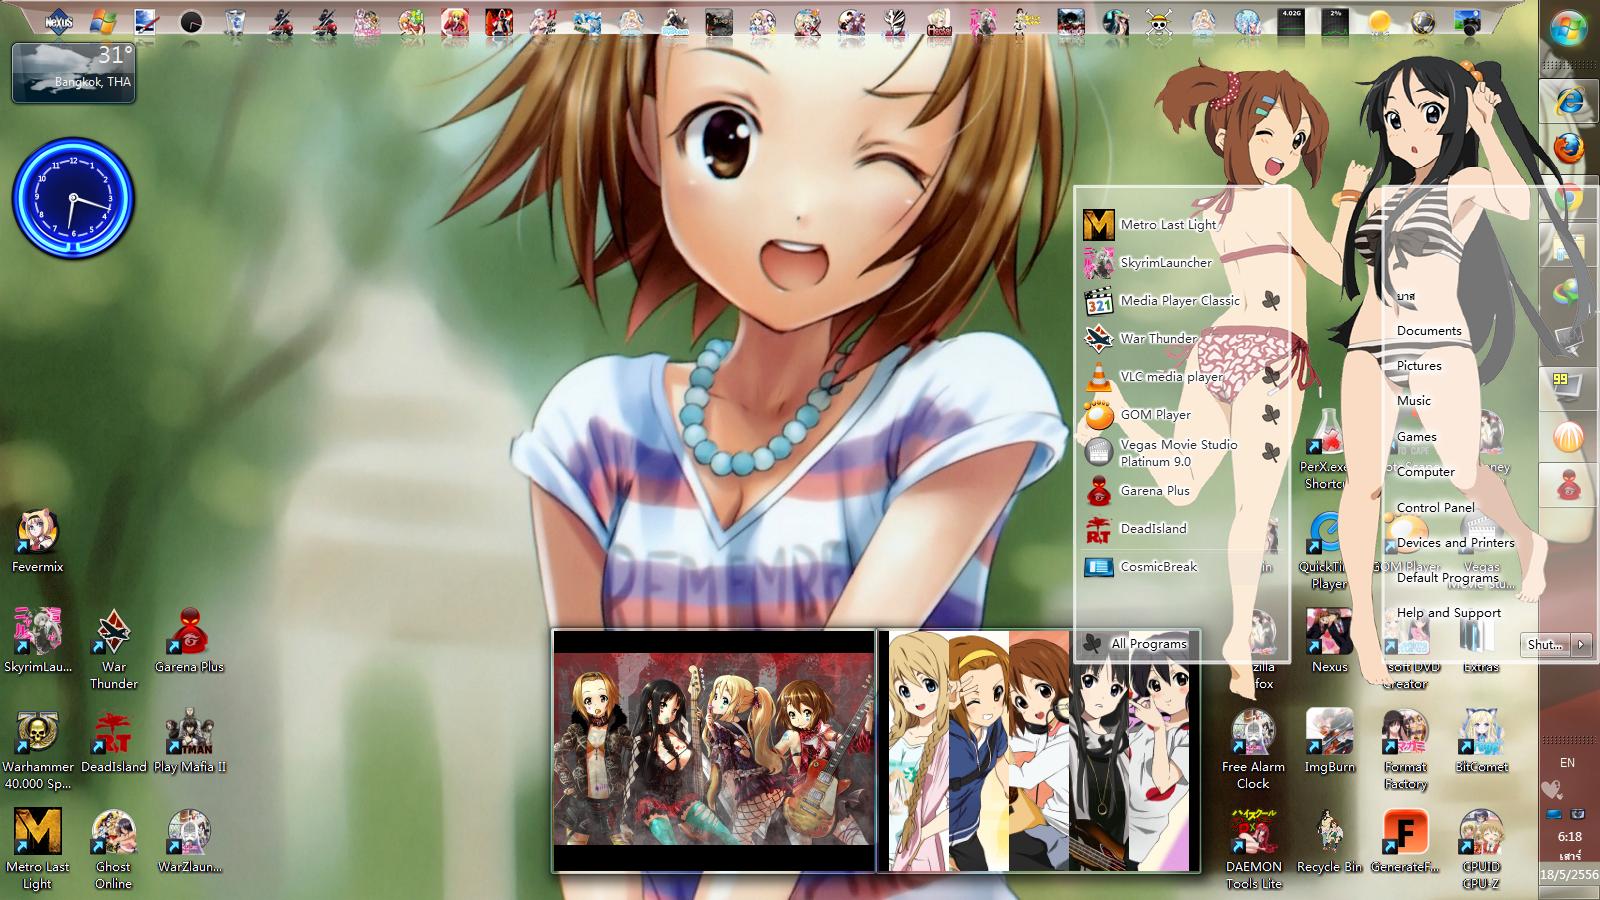The height and width of the screenshot is (900, 1600).
Task: Open Music from Start menu
Action: tap(1414, 401)
